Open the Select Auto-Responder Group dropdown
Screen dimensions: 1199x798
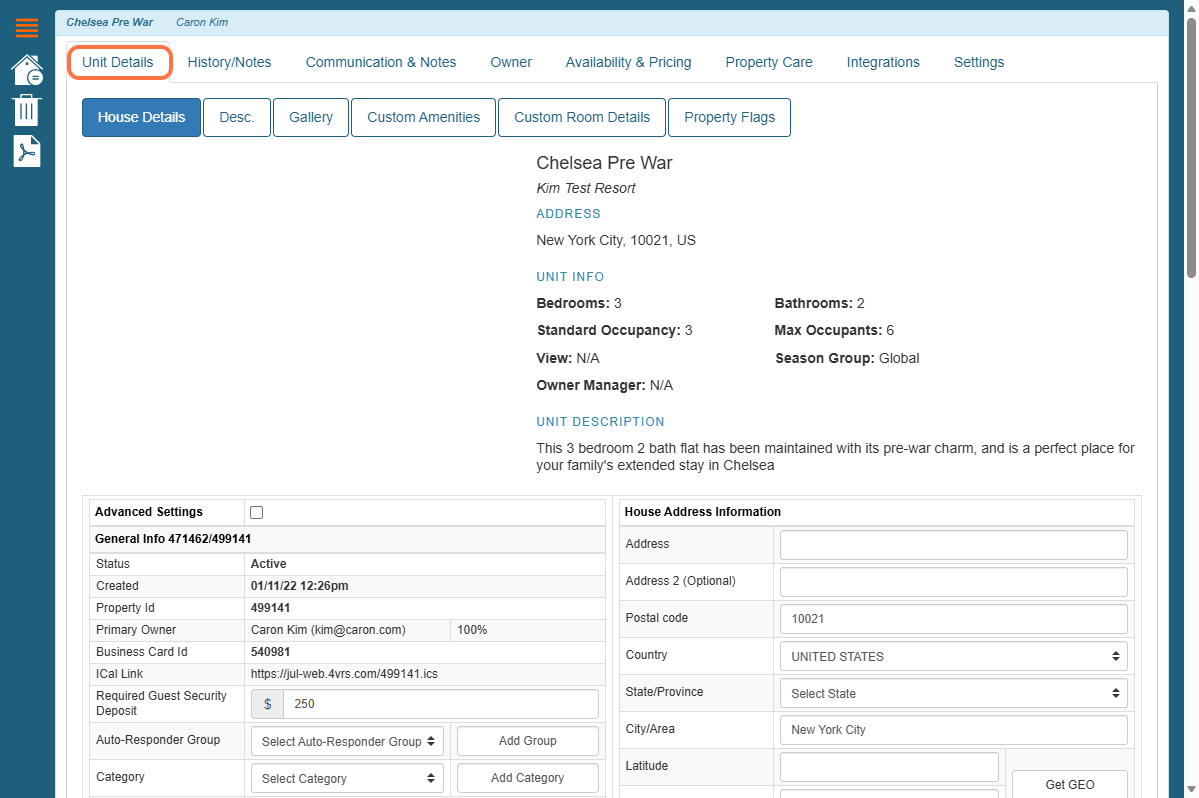point(347,741)
